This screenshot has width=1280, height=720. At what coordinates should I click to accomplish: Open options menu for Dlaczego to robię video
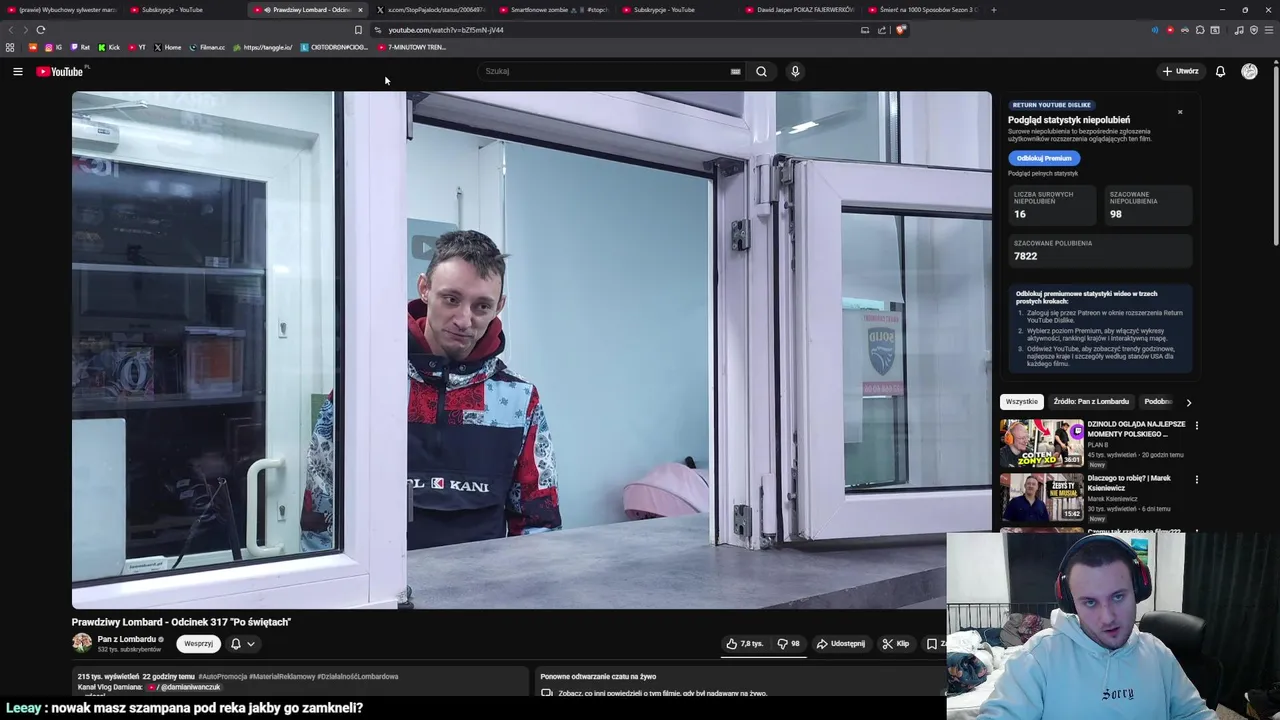tap(1196, 479)
